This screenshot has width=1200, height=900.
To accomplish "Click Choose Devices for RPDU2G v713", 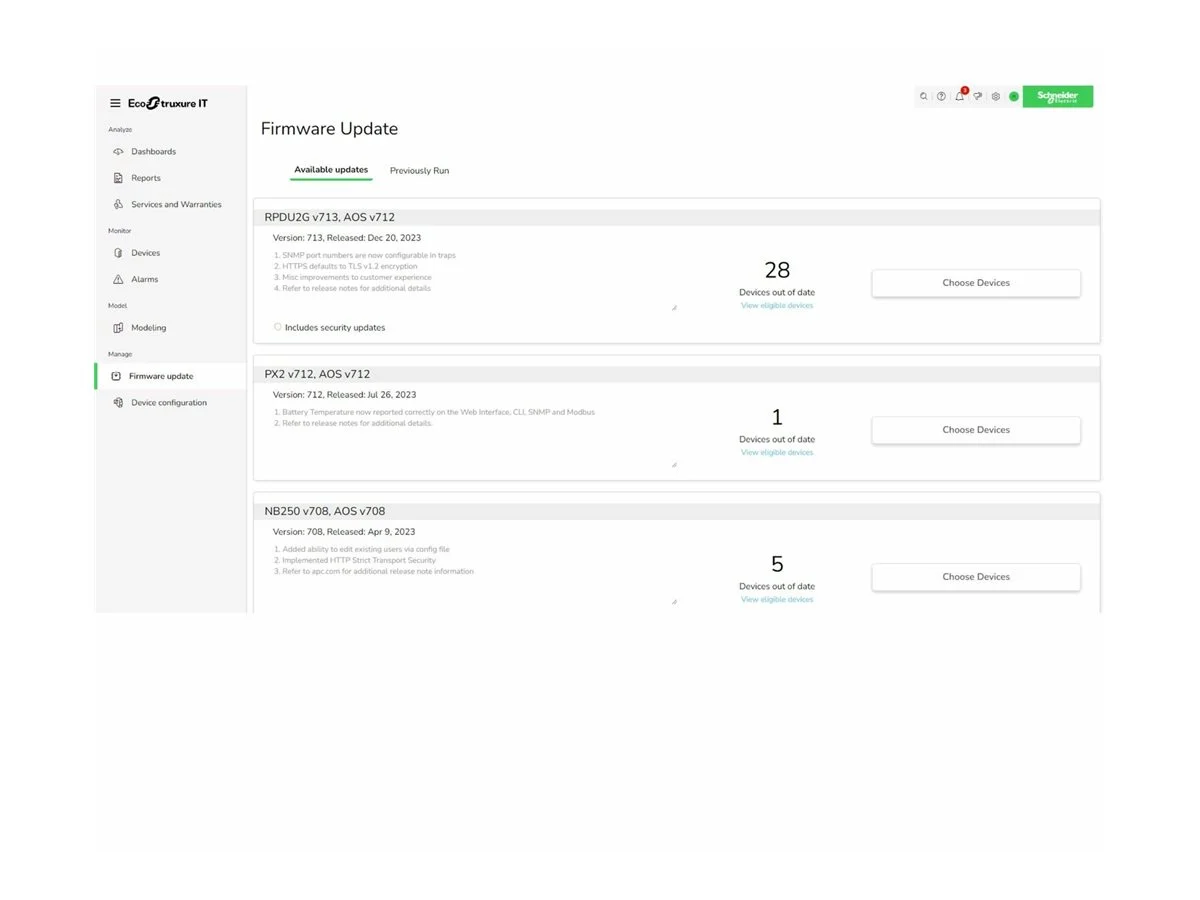I will coord(975,282).
